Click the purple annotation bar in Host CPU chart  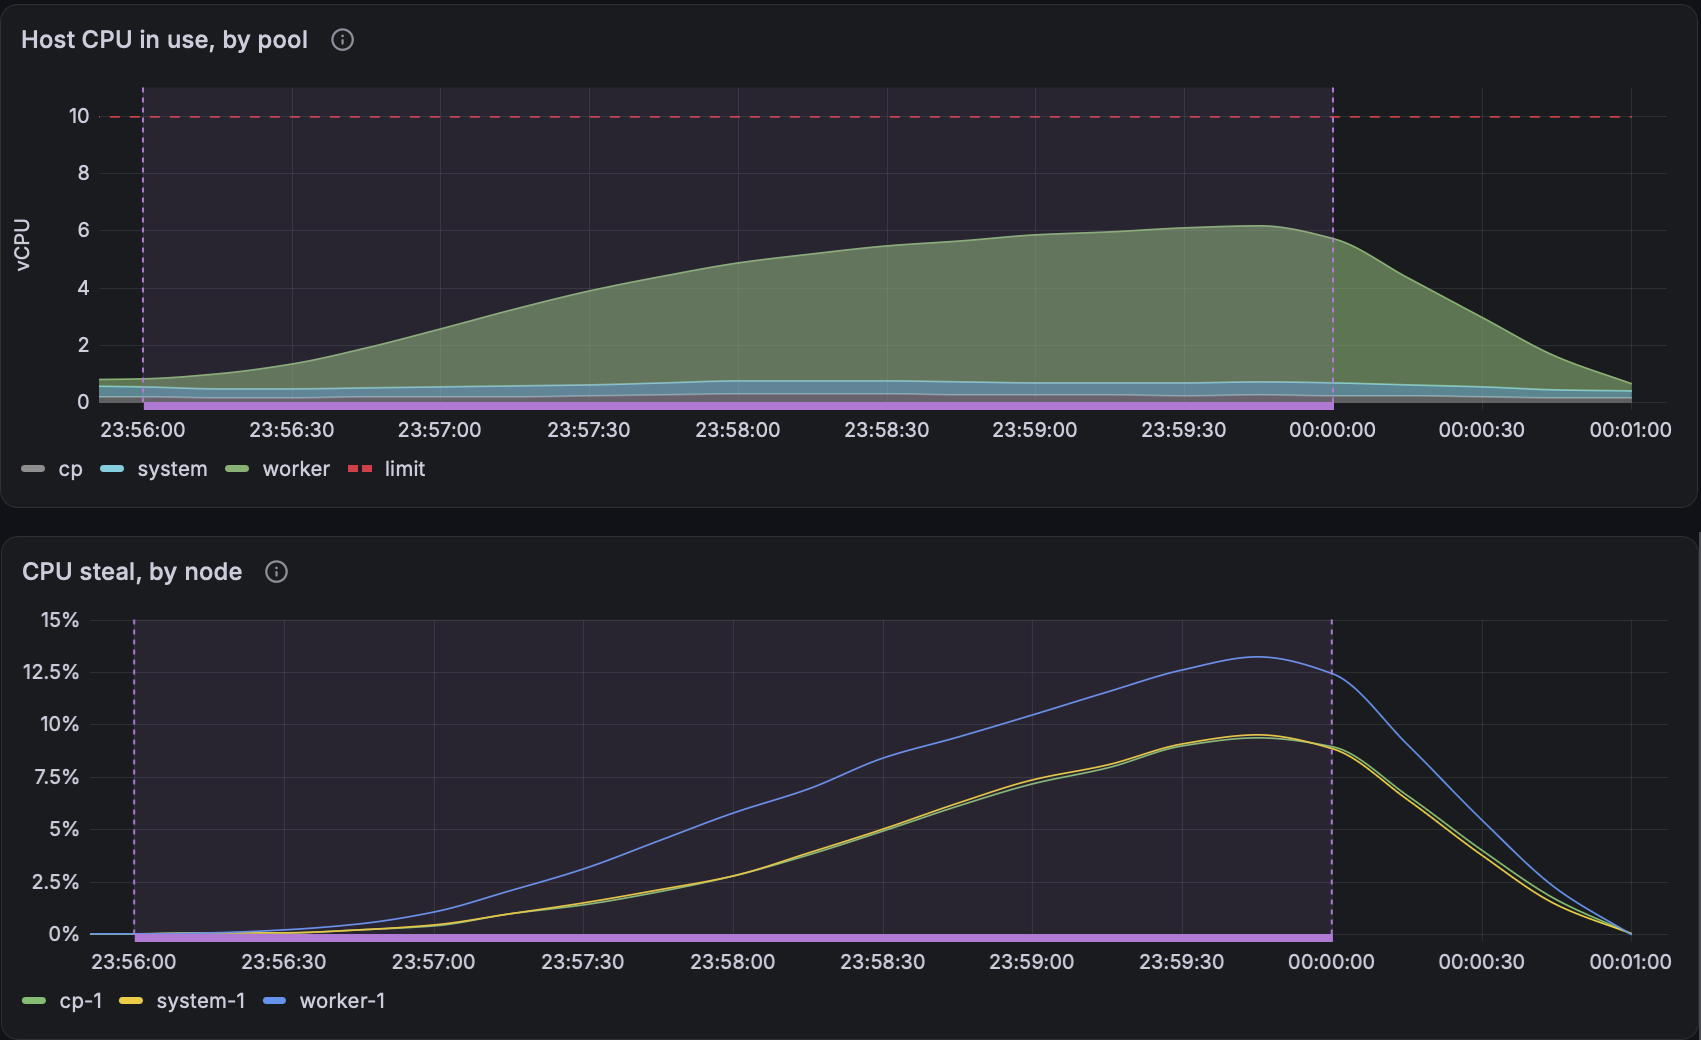(x=738, y=406)
